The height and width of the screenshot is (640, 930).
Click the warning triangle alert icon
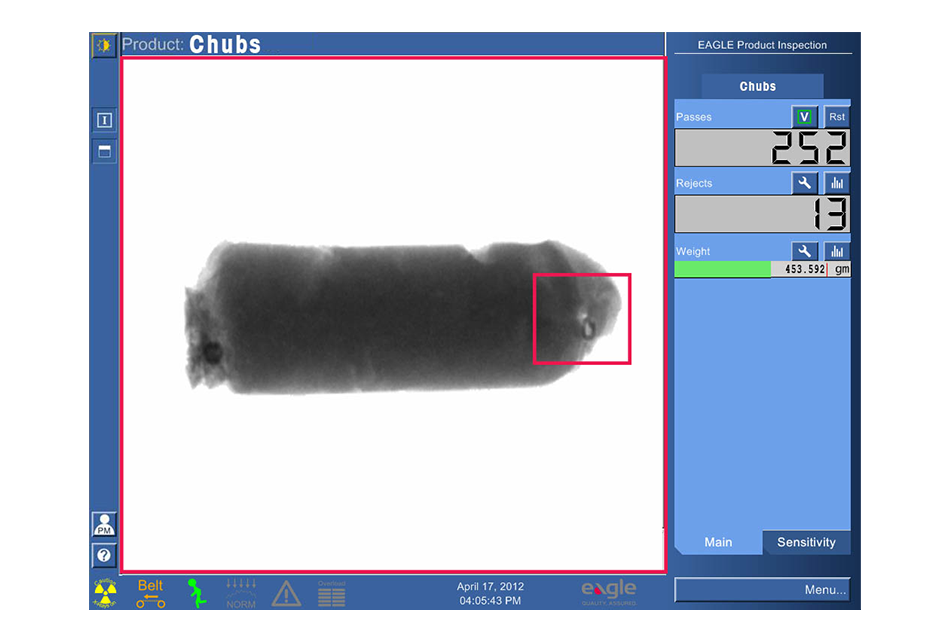tap(286, 594)
